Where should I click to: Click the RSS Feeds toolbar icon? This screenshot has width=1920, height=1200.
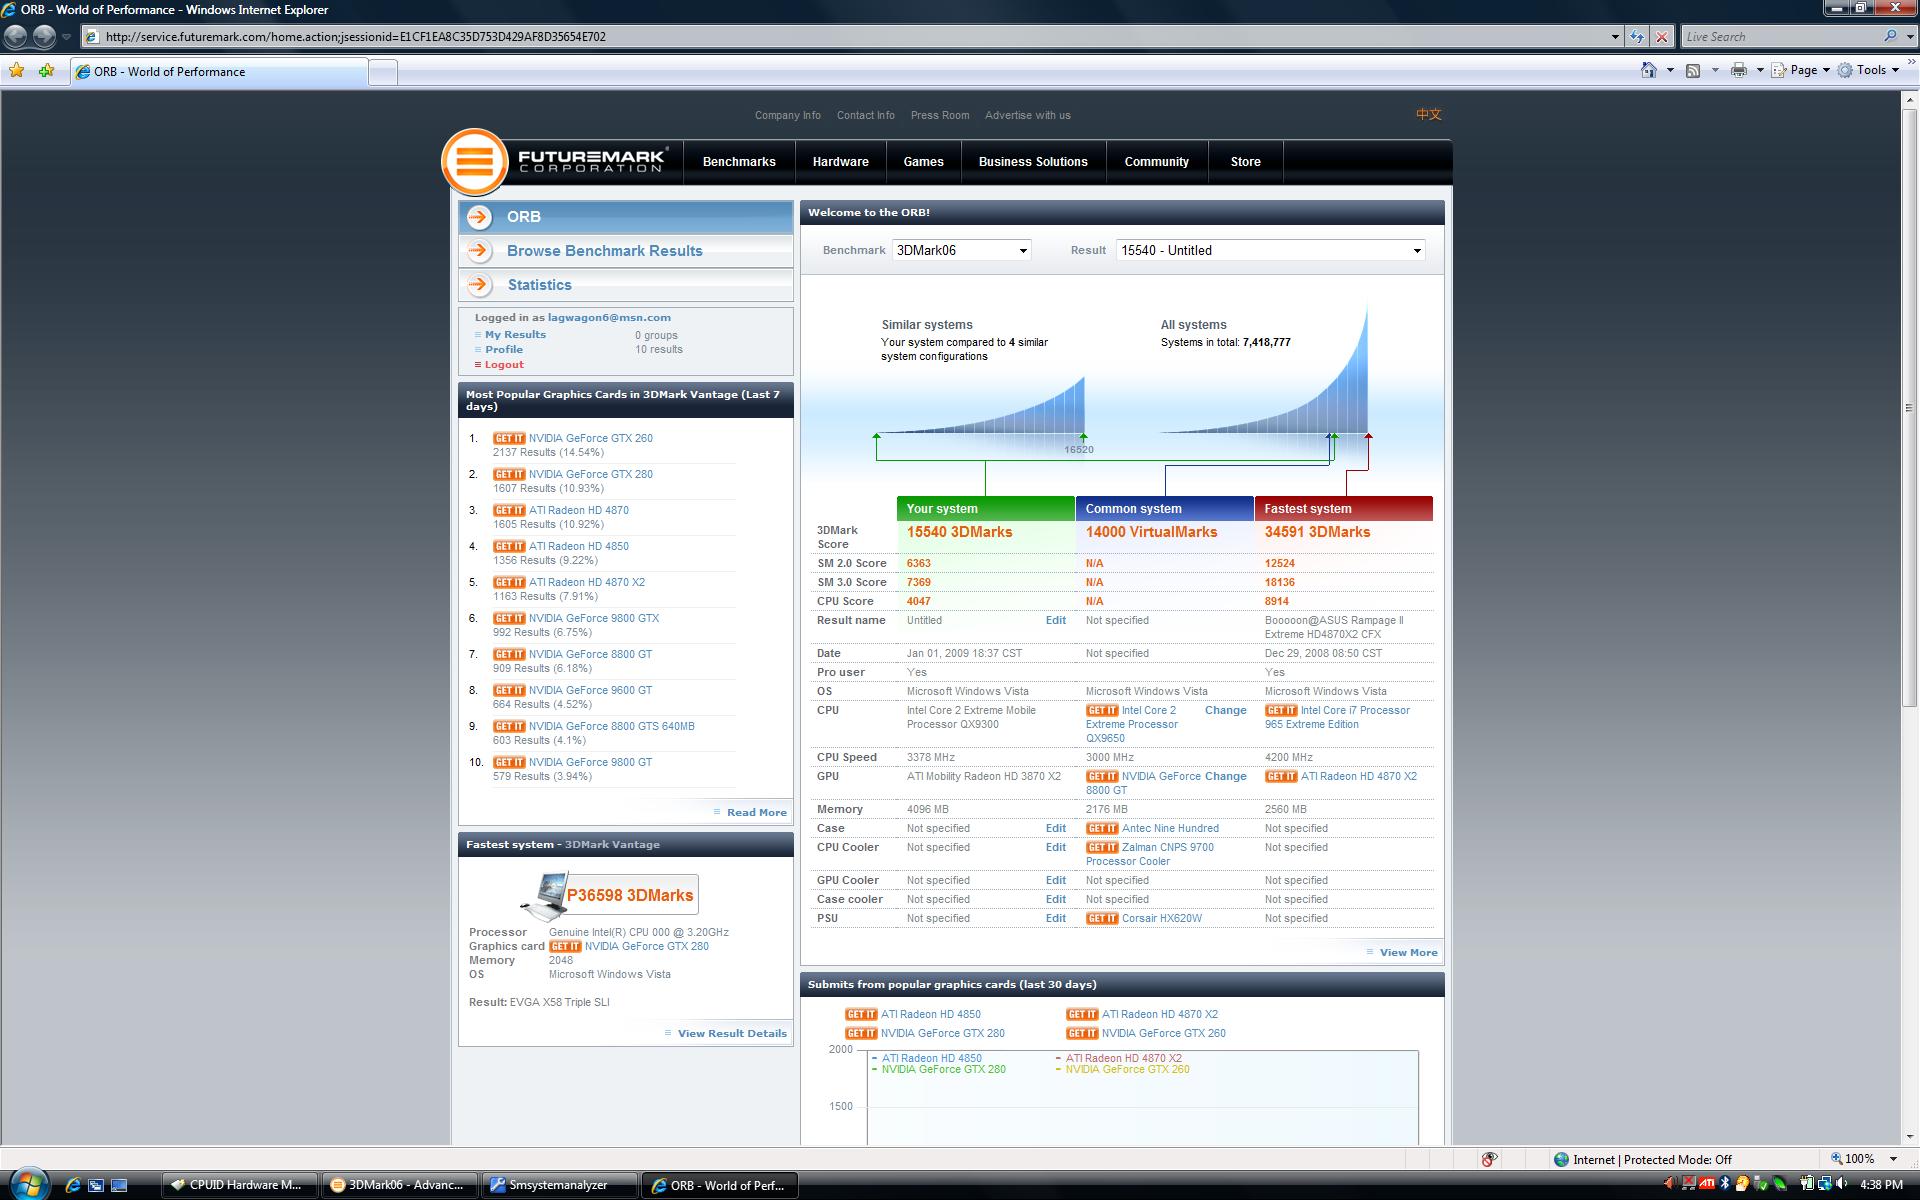click(1693, 70)
